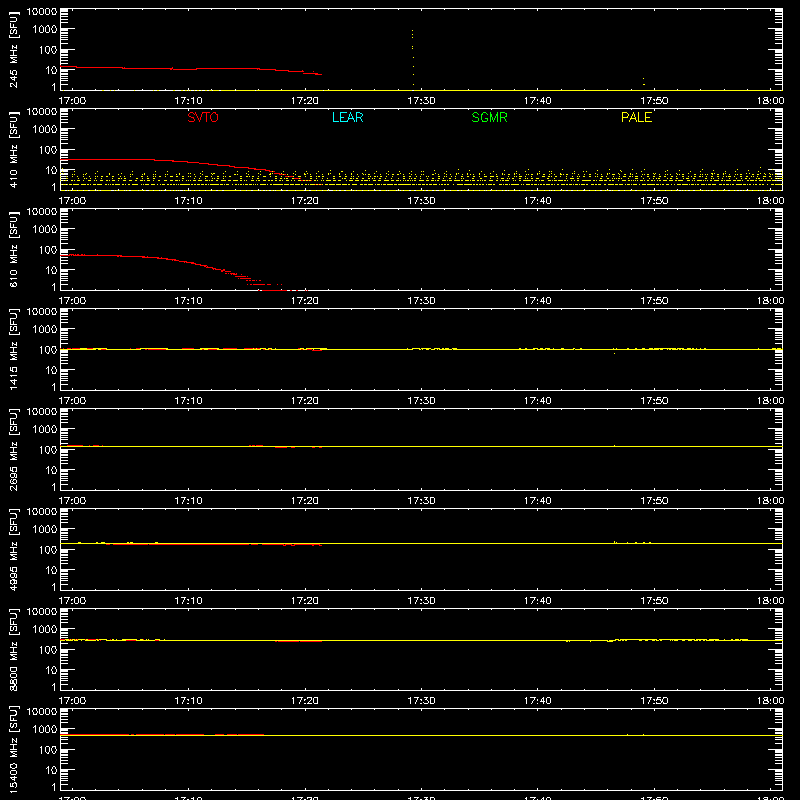Select the 4995 MHz [SFU] axis title
The height and width of the screenshot is (800, 800).
[x=13, y=549]
